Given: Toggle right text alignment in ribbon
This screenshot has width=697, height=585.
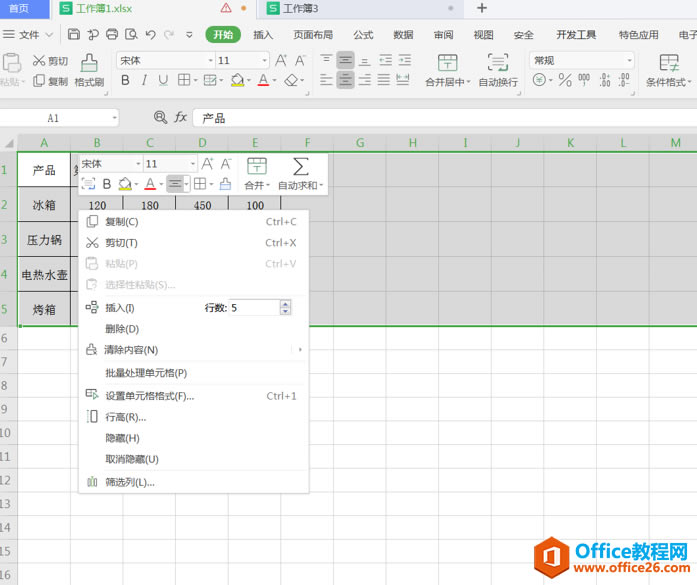Looking at the screenshot, I should coord(365,80).
